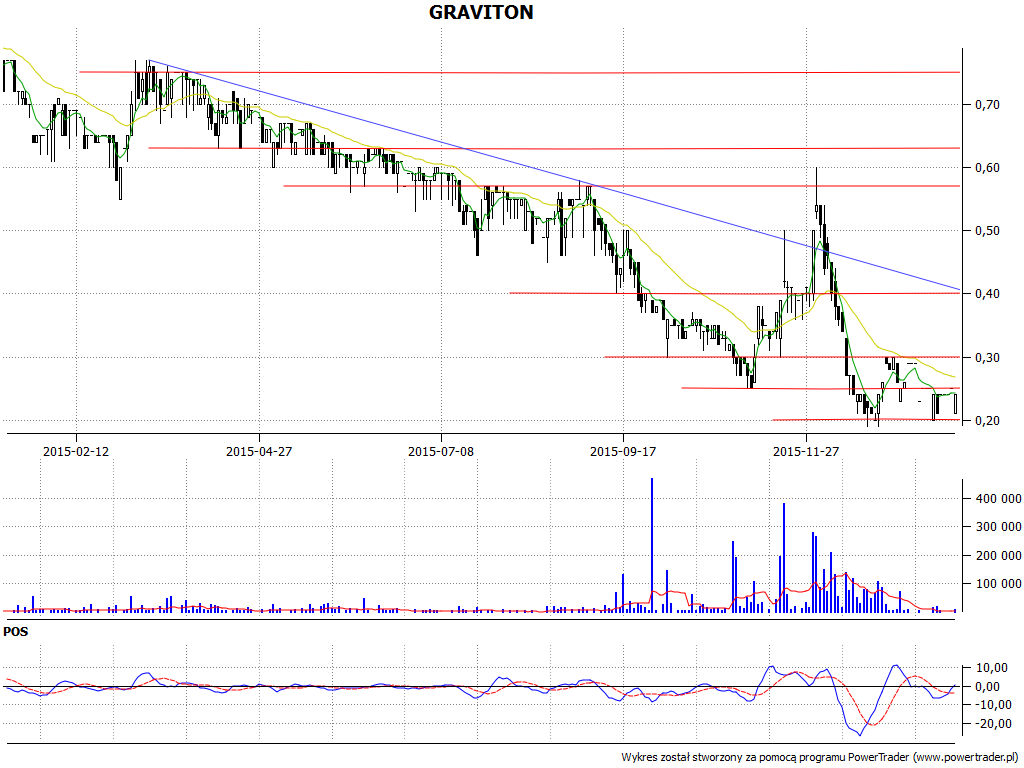Click the 400 000 volume axis label
The image size is (1024, 768).
point(998,499)
